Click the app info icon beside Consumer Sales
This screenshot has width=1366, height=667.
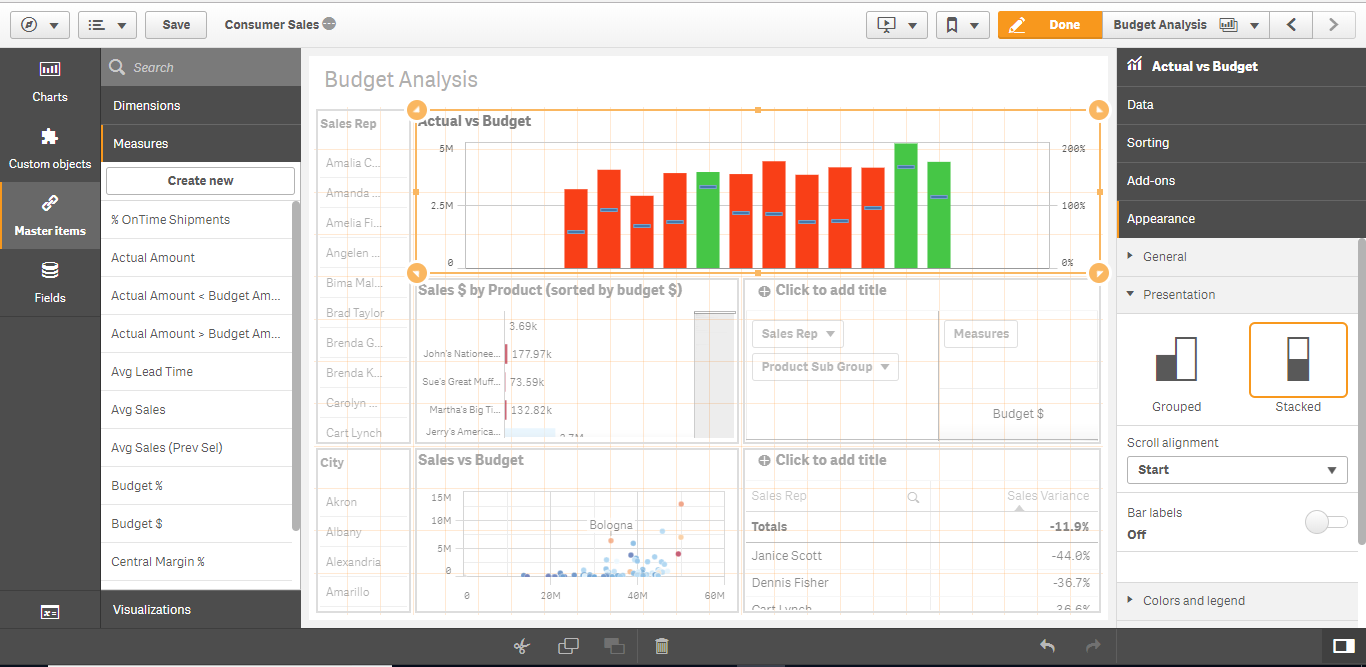pyautogui.click(x=329, y=24)
